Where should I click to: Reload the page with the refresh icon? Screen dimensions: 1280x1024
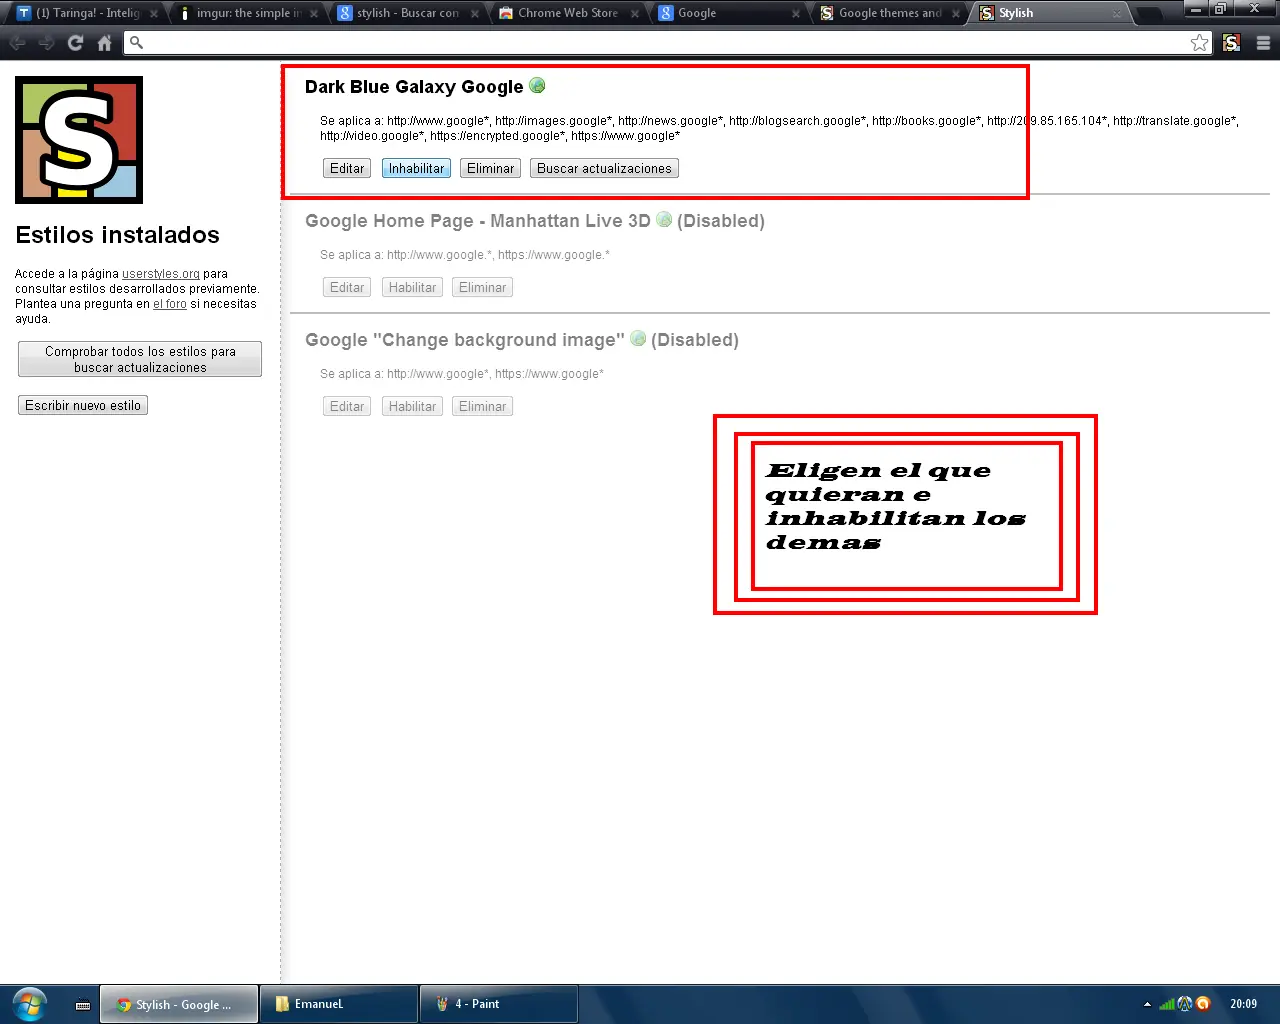[x=75, y=43]
